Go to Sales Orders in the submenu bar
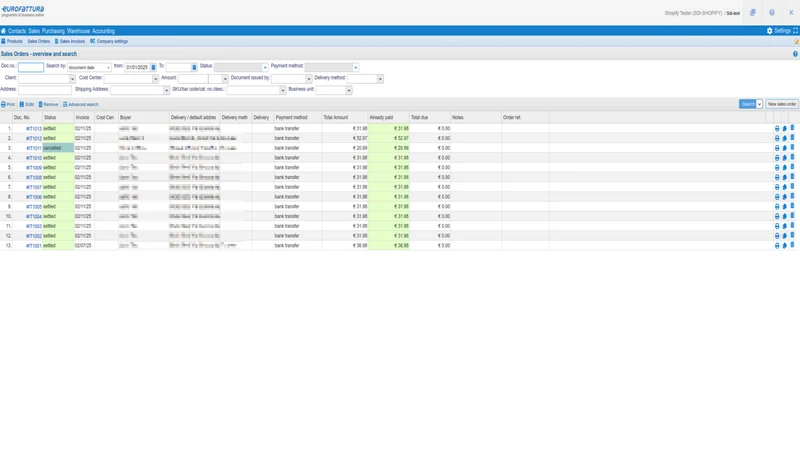 tap(39, 41)
